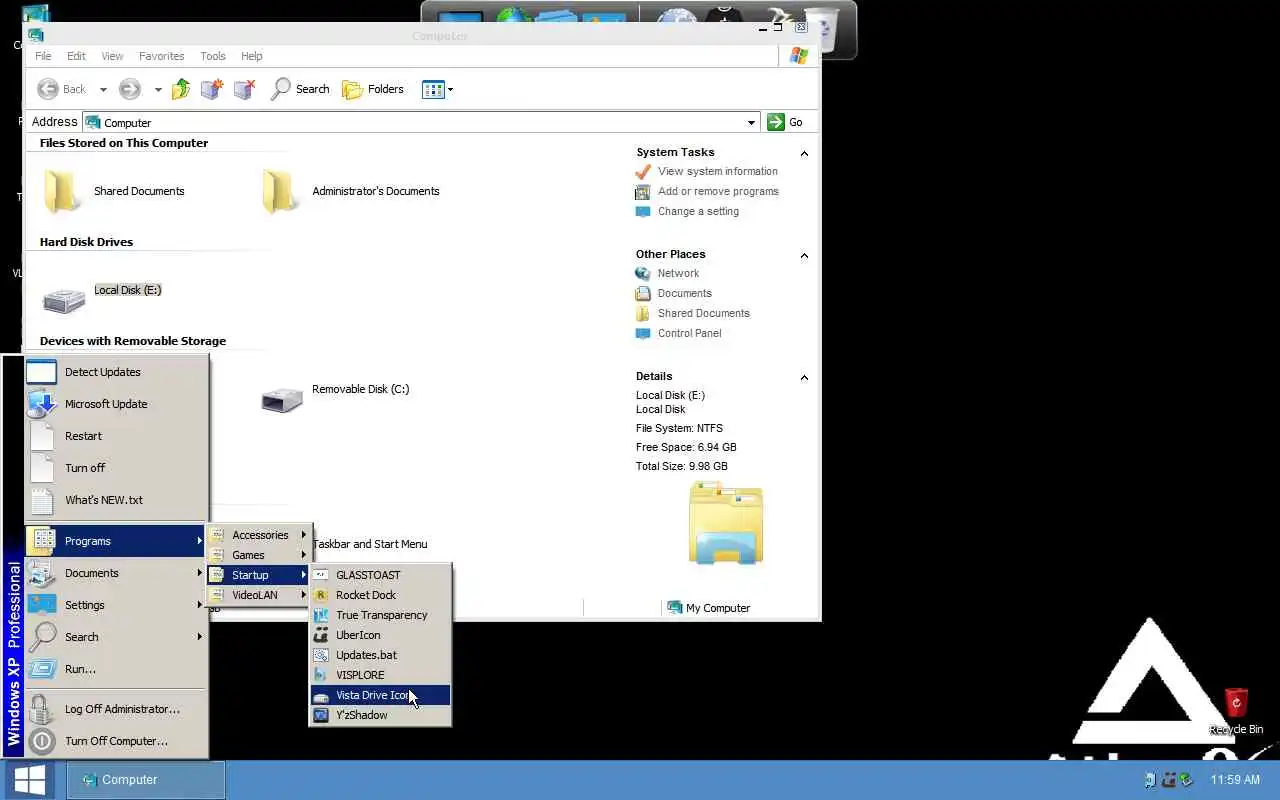Screen dimensions: 1280x800
Task: Click Detect Updates in Start menu
Action: coord(116,372)
